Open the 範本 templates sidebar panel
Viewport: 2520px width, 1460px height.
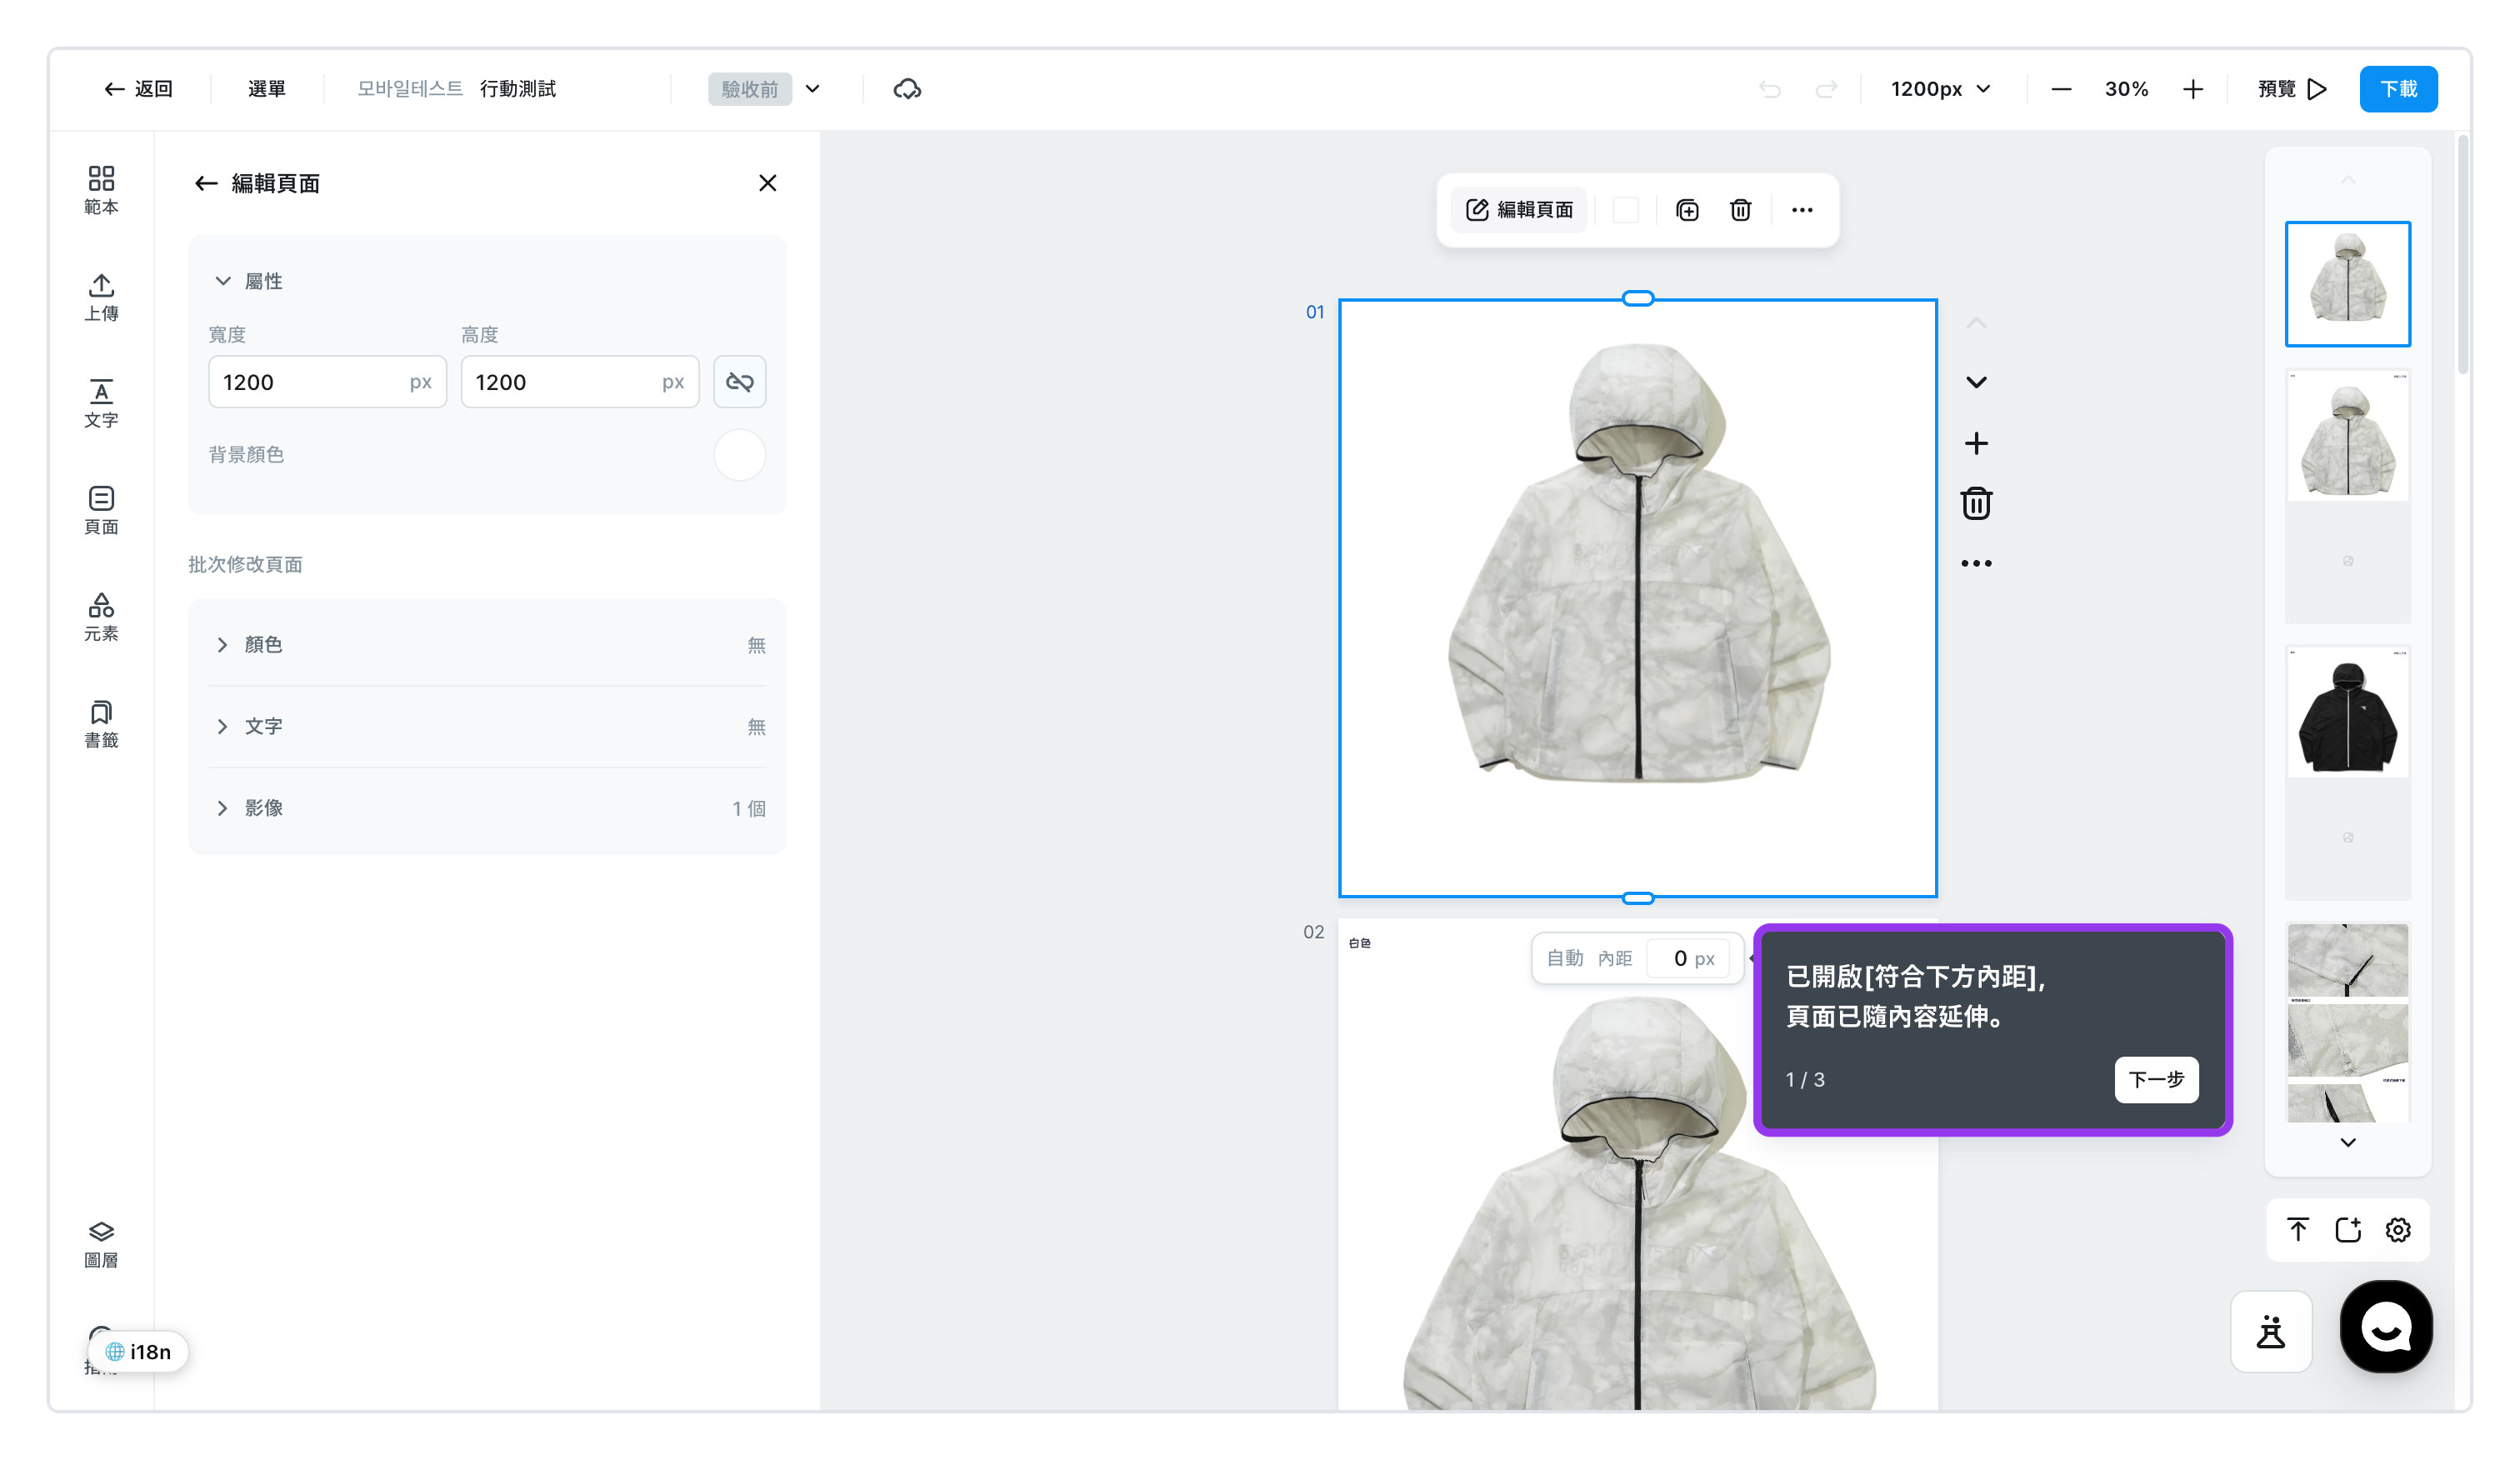click(x=101, y=190)
